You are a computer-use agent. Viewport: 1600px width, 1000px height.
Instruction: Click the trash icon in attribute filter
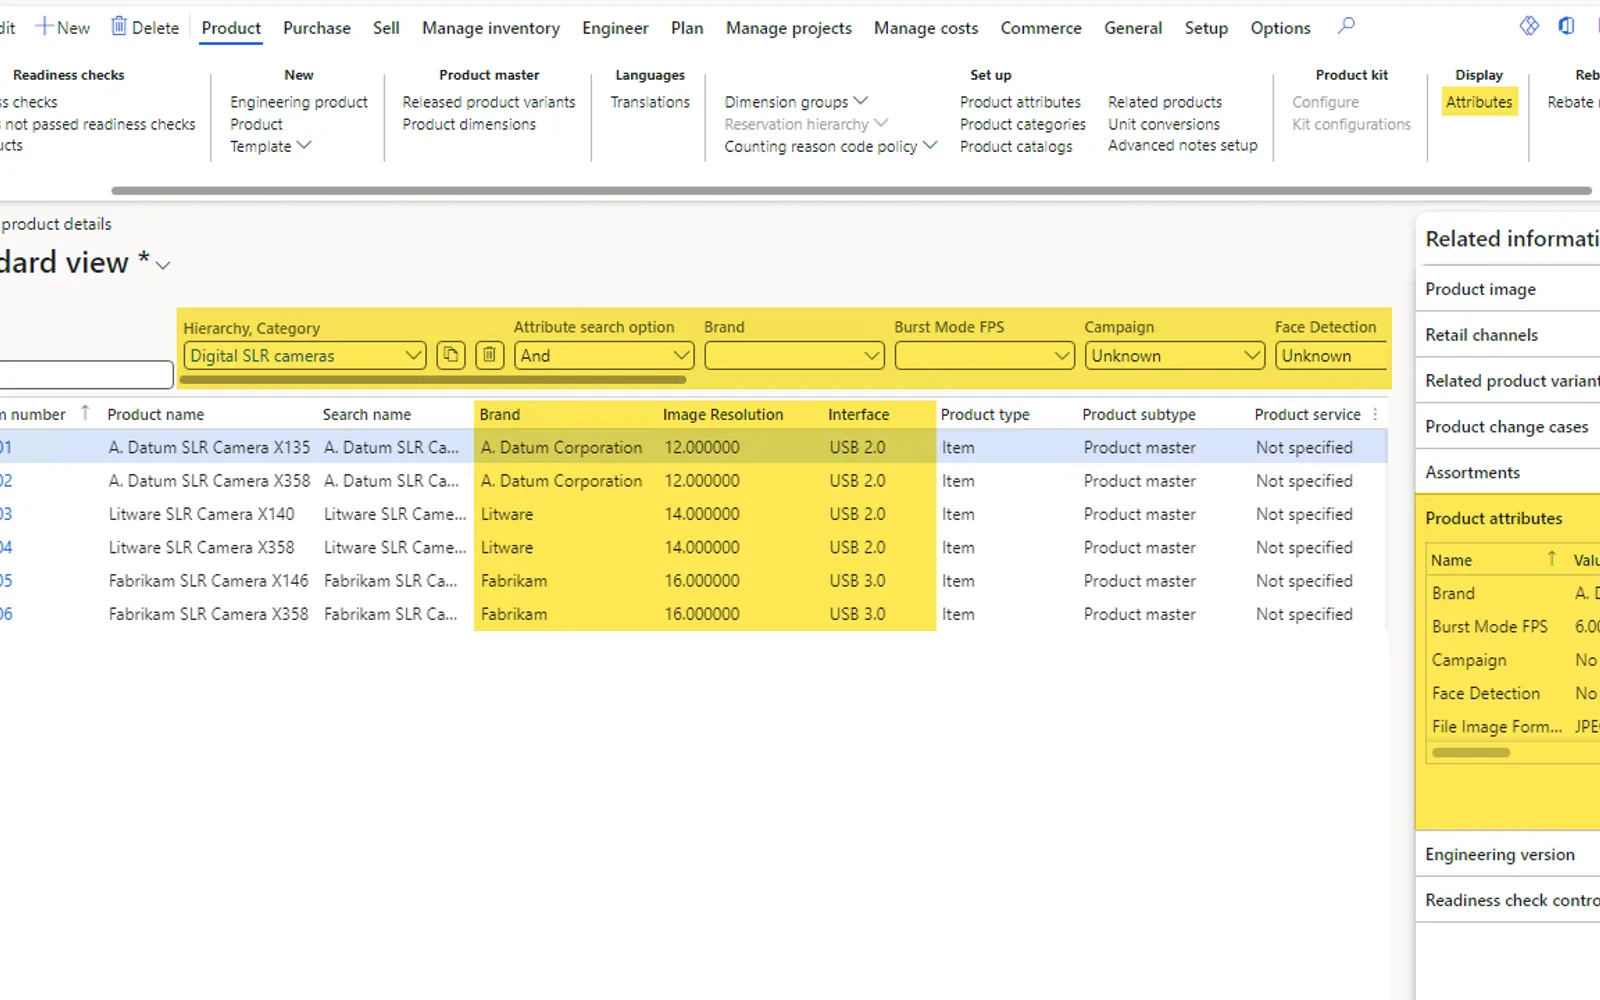(x=489, y=355)
